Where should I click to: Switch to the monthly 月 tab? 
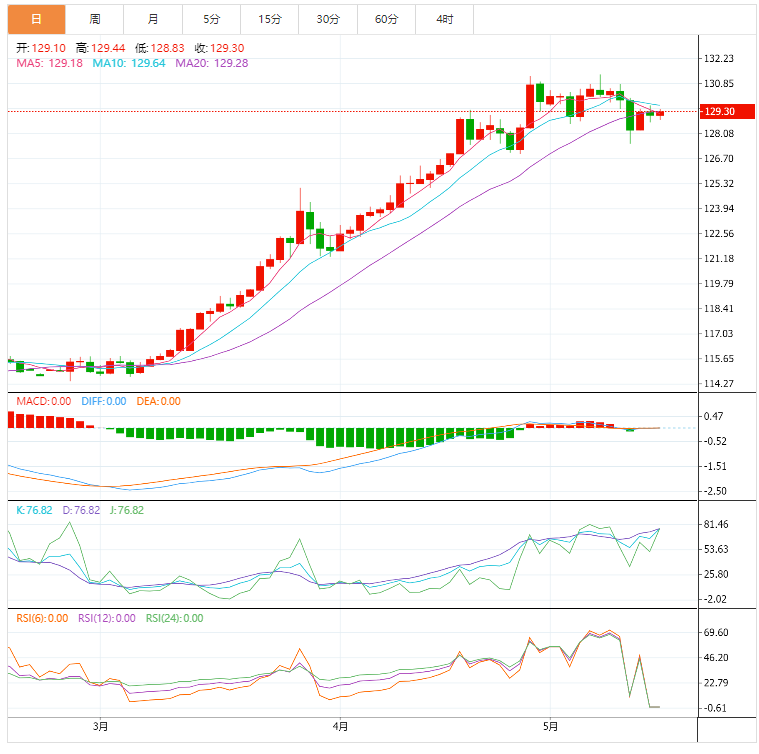153,19
